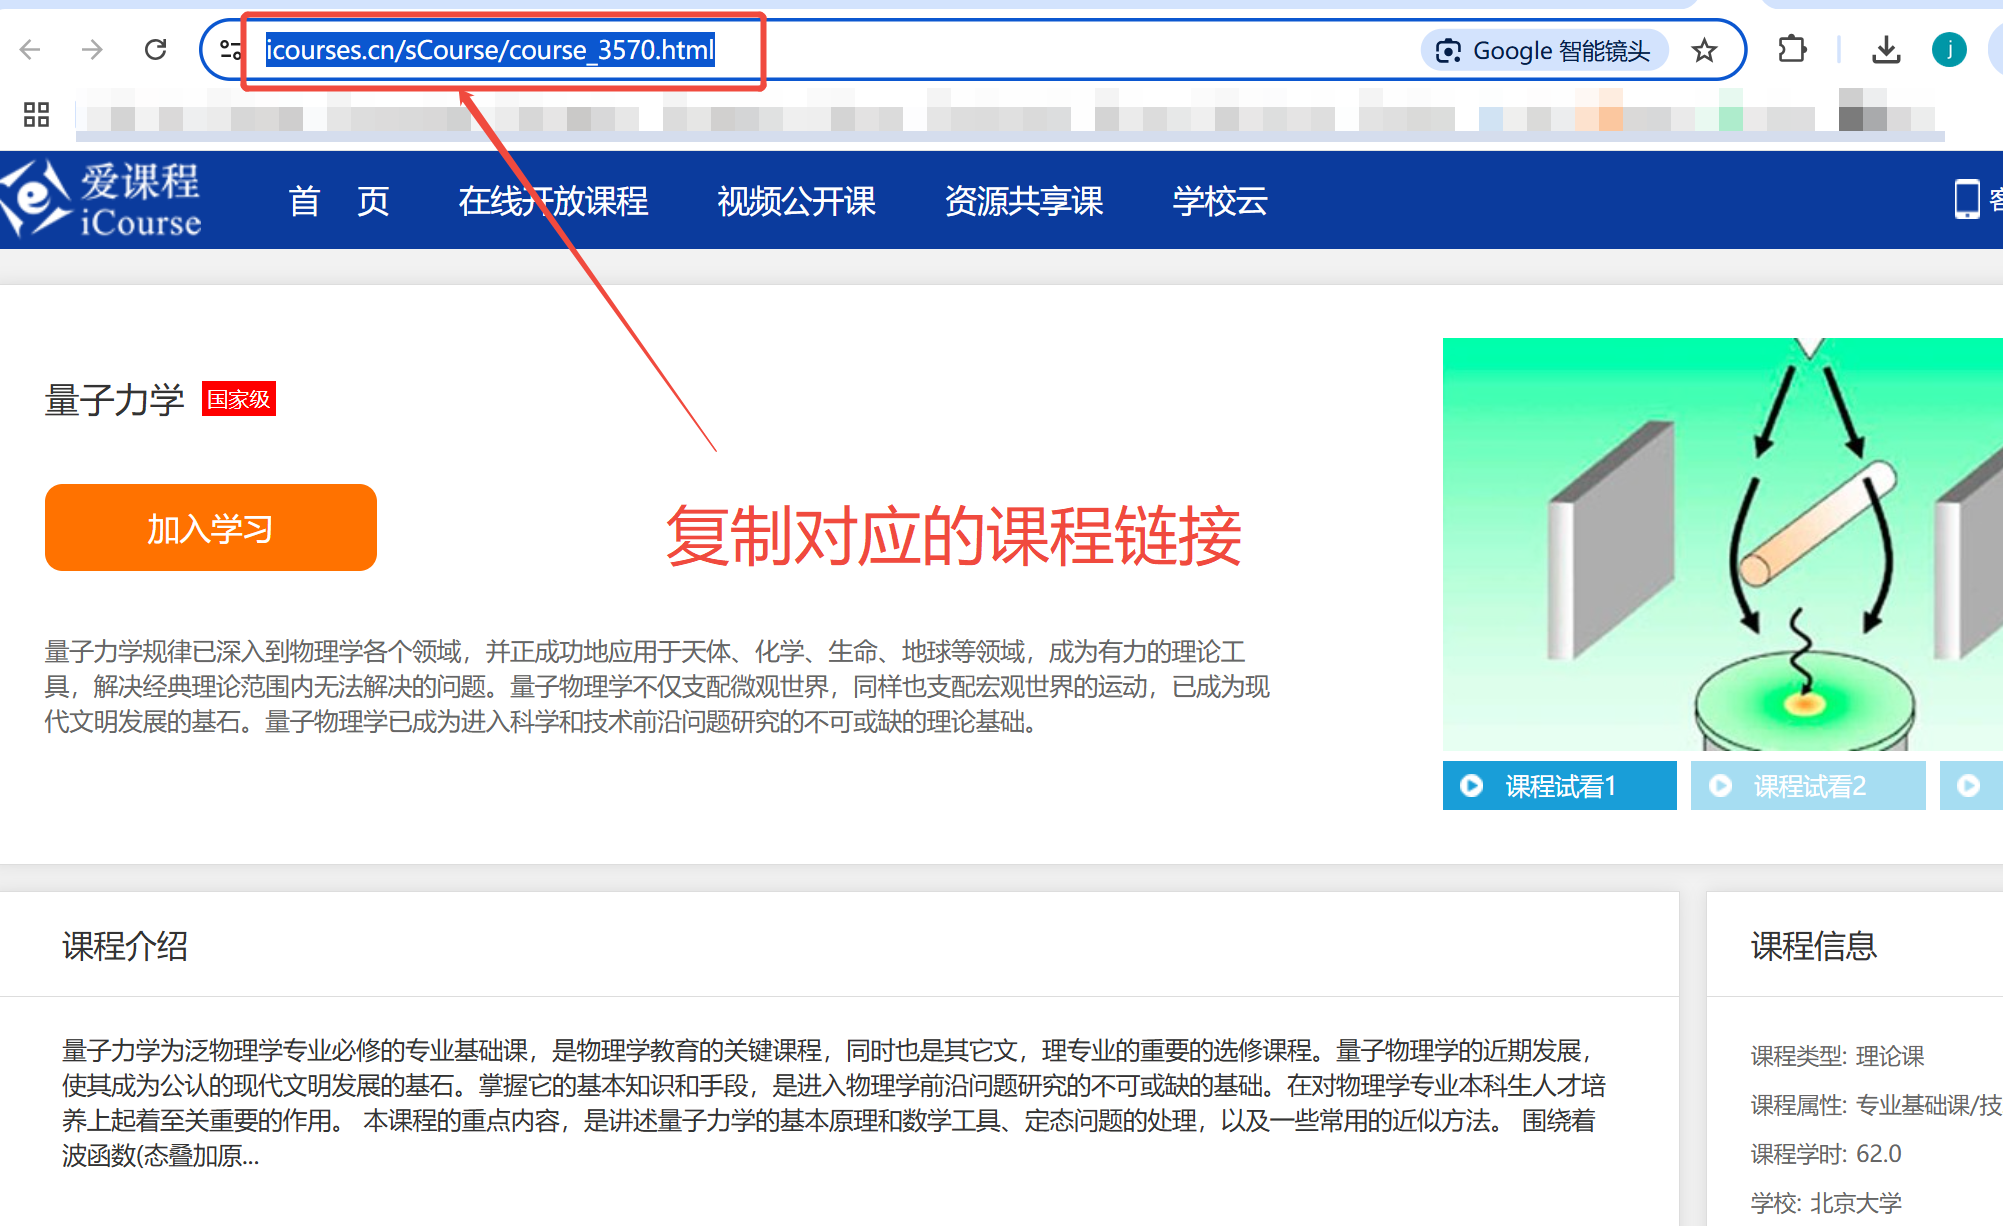
Task: Open the downloads icon
Action: click(1886, 49)
